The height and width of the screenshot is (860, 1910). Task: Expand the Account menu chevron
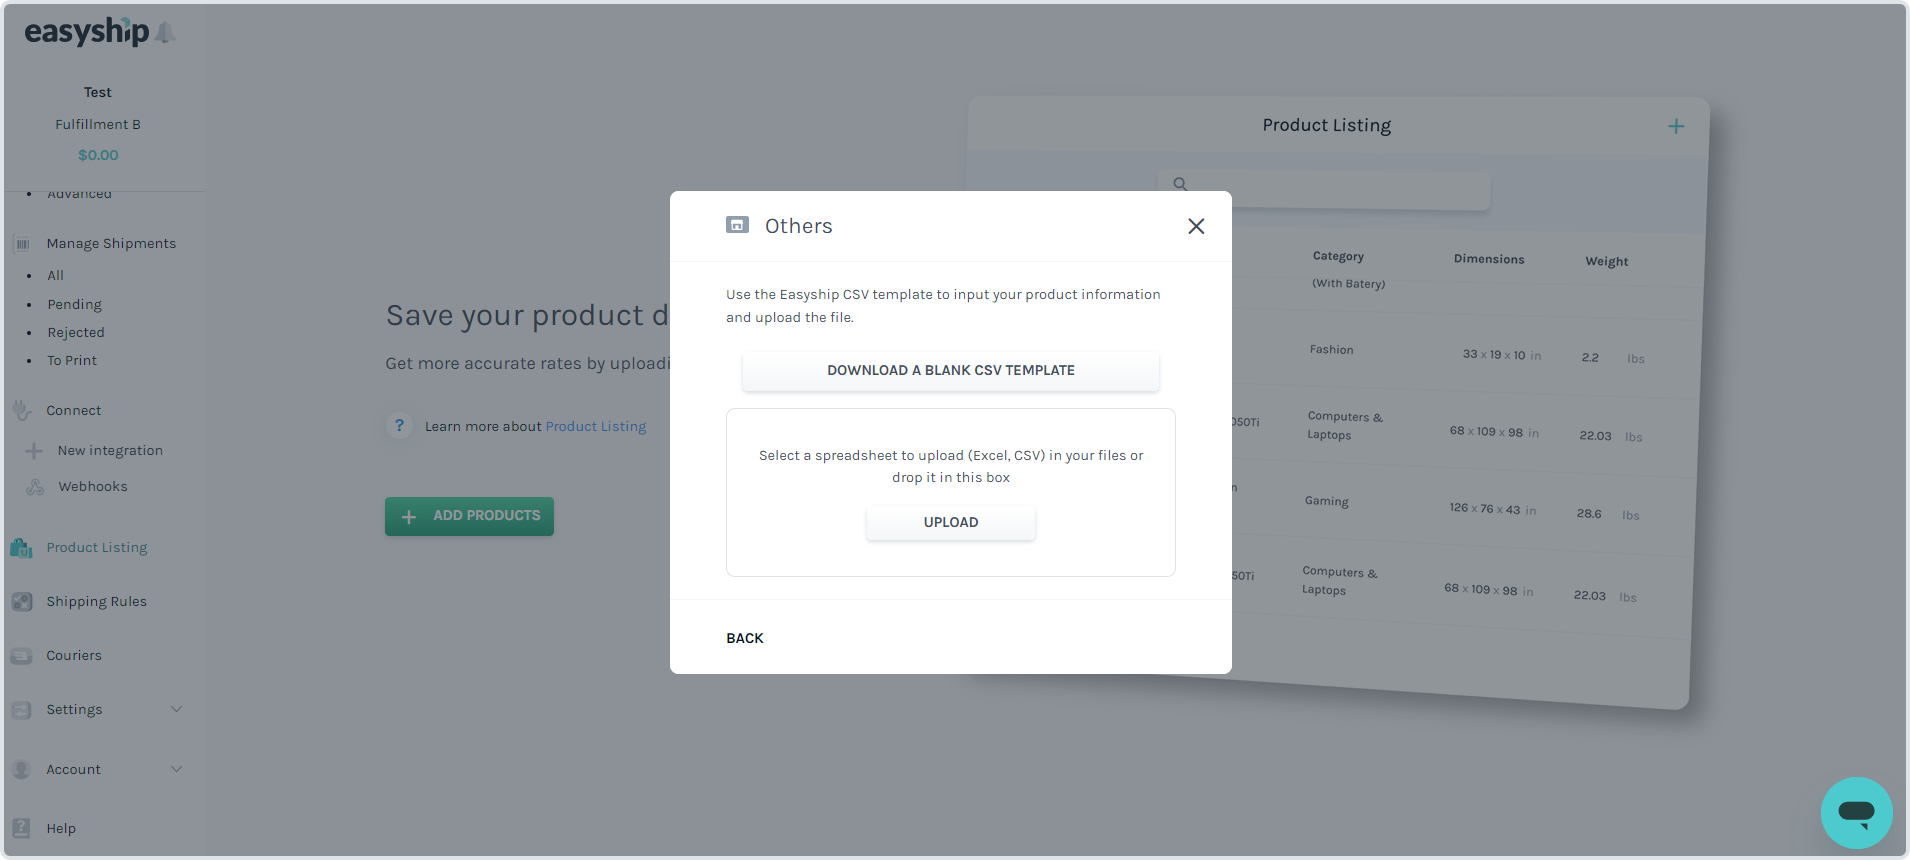pyautogui.click(x=176, y=769)
